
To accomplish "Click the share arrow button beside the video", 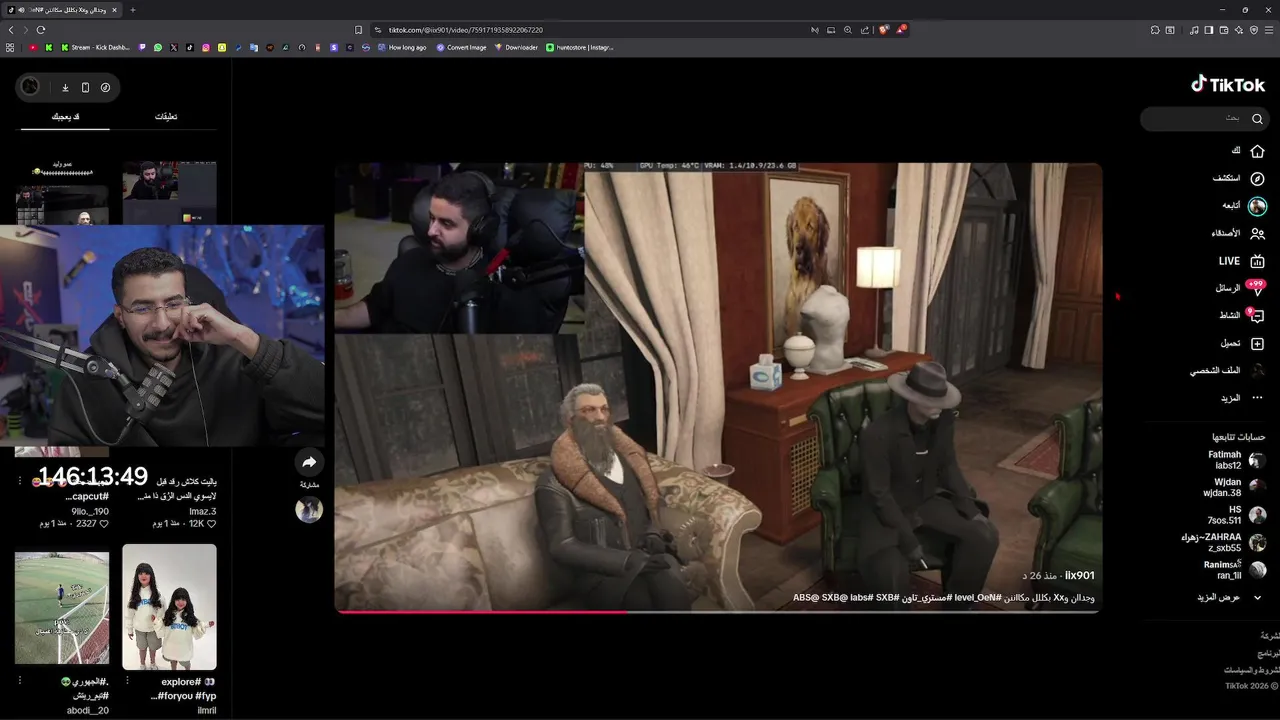I will coord(309,462).
